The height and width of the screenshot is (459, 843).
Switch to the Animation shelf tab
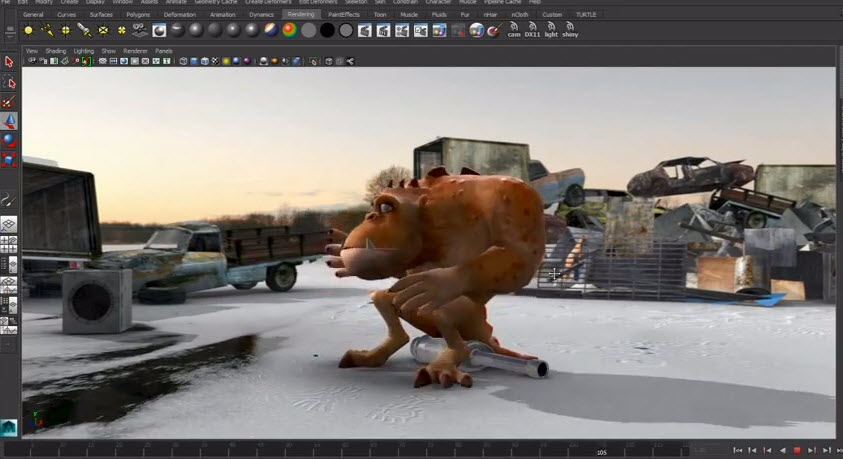(x=223, y=15)
